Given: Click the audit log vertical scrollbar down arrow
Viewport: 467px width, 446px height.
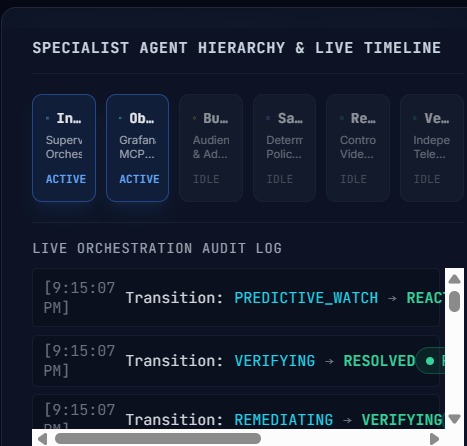Looking at the screenshot, I should [x=454, y=418].
